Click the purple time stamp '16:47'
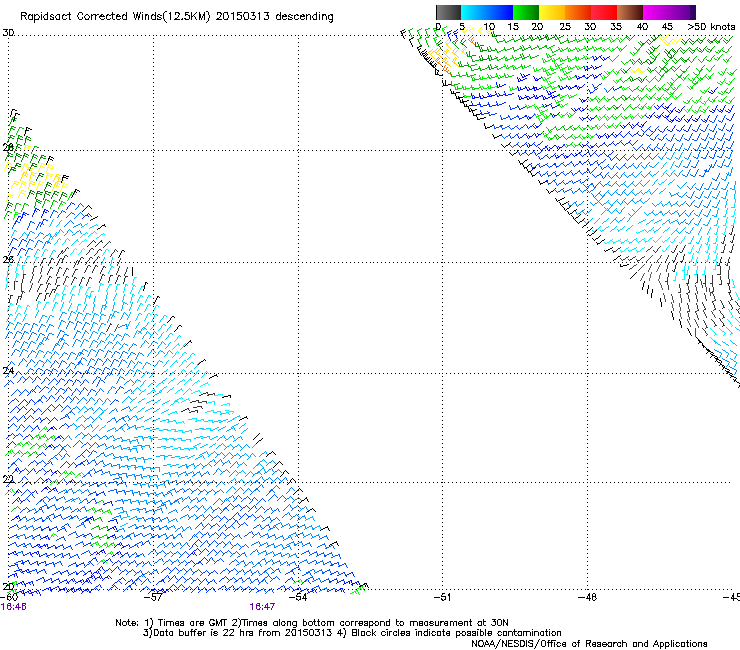The width and height of the screenshot is (740, 650). (x=262, y=607)
